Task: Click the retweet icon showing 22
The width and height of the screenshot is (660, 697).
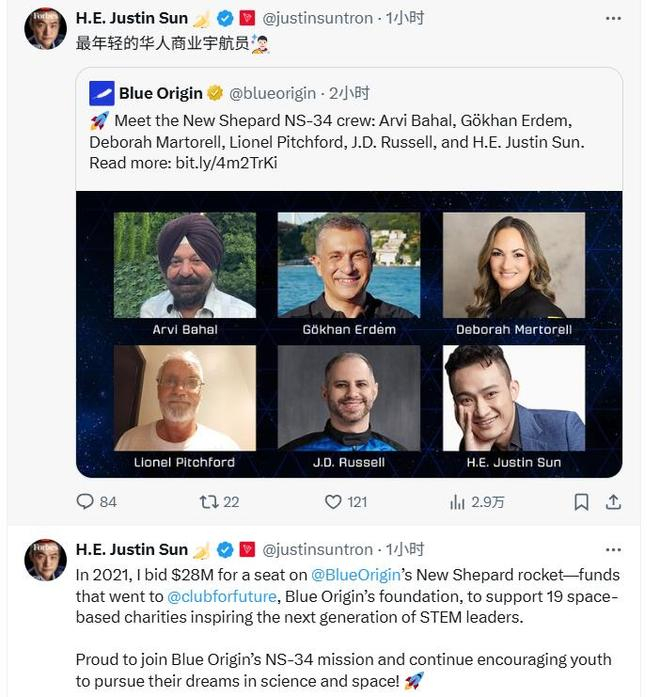Action: point(209,502)
